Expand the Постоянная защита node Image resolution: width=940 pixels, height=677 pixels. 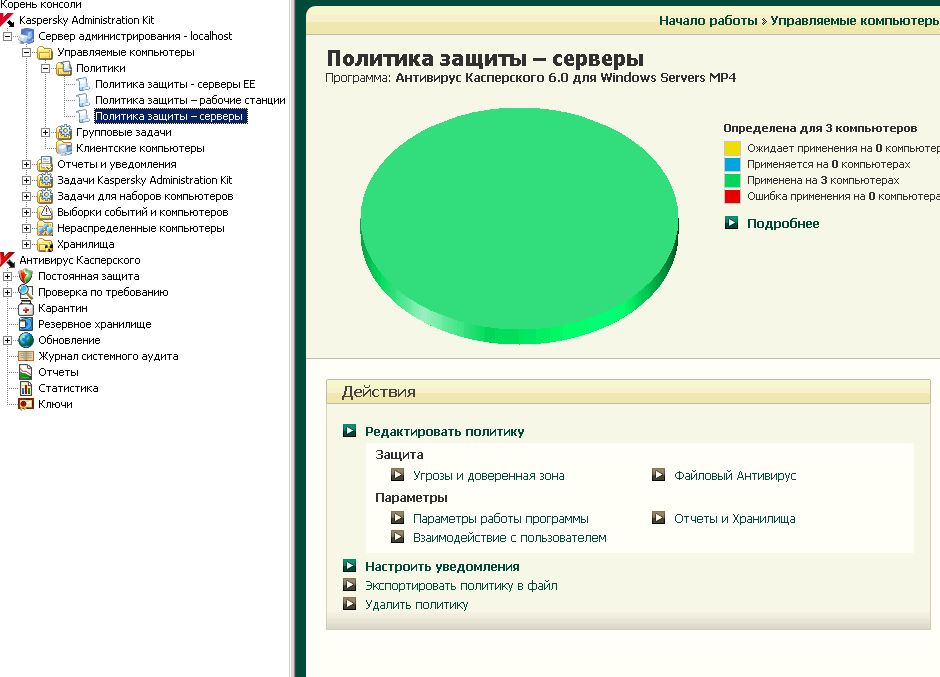coord(8,276)
